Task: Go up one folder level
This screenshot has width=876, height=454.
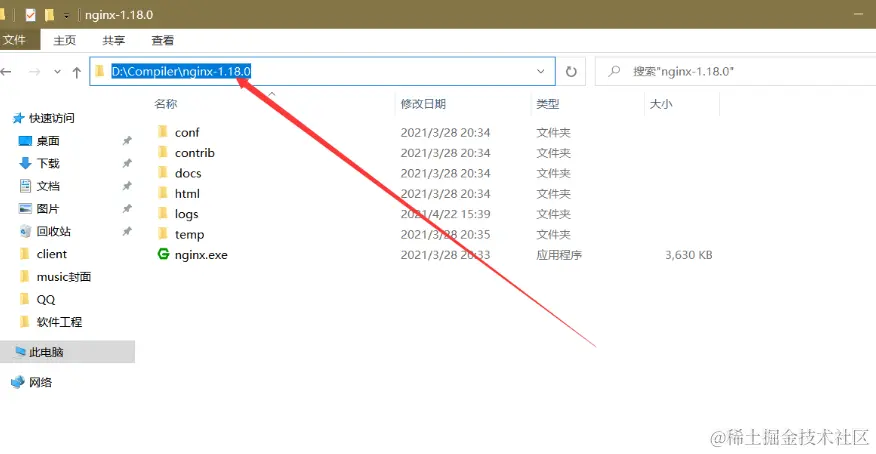Action: point(77,71)
